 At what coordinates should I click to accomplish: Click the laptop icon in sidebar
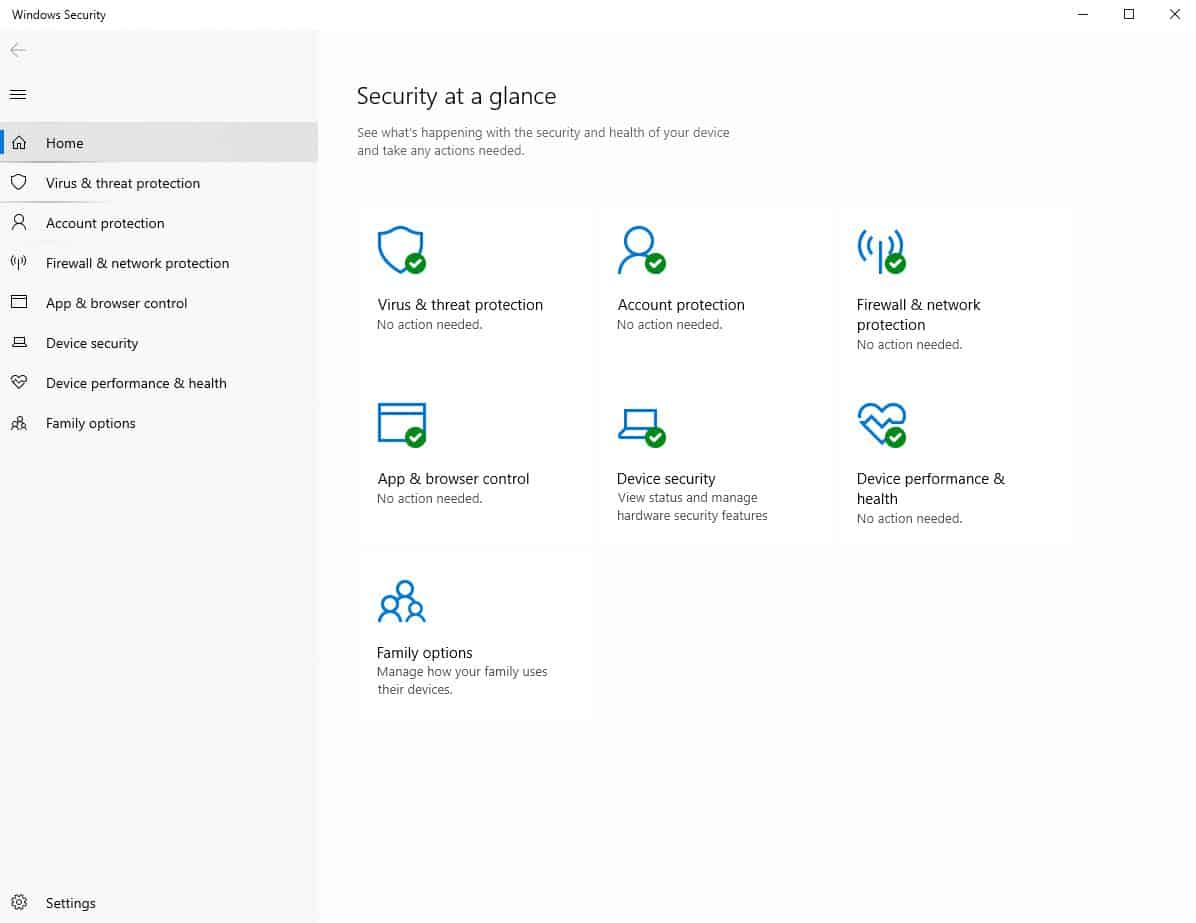[x=19, y=343]
